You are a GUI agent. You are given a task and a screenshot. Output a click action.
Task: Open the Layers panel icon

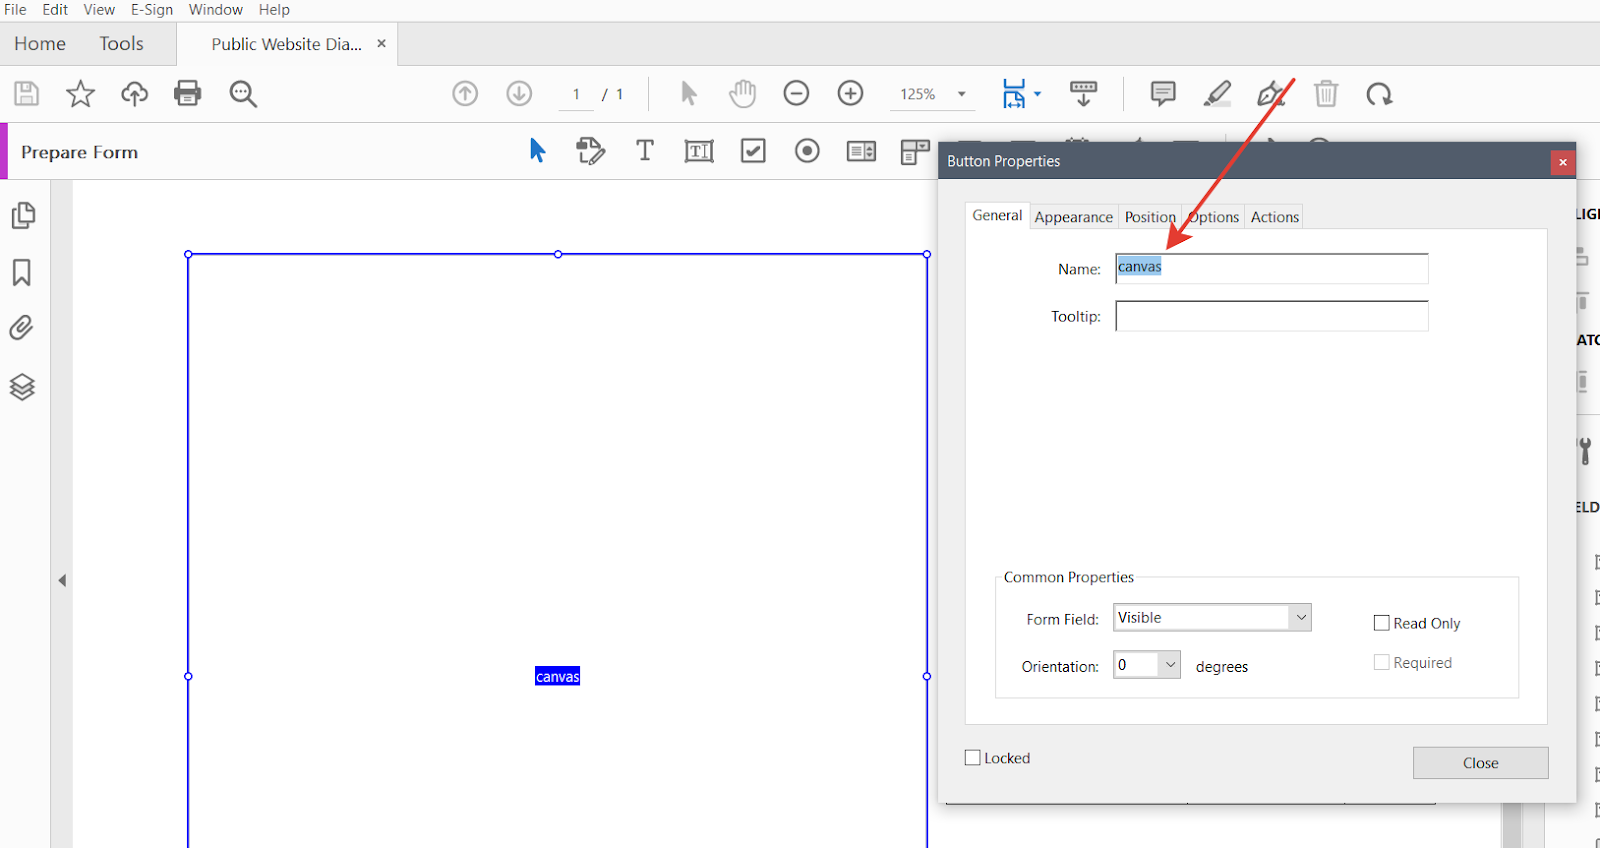coord(22,387)
